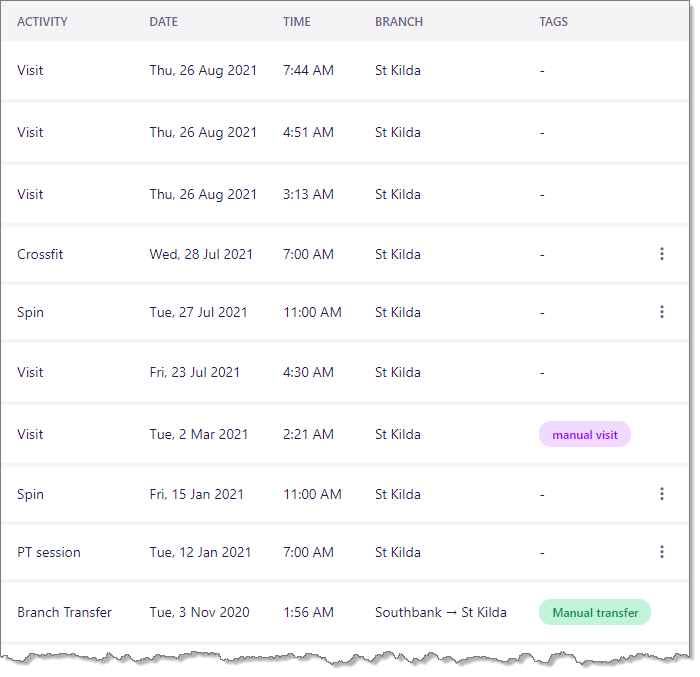This screenshot has height=677, width=700.
Task: Select the Visit row at 7:44 AM
Action: [x=345, y=71]
